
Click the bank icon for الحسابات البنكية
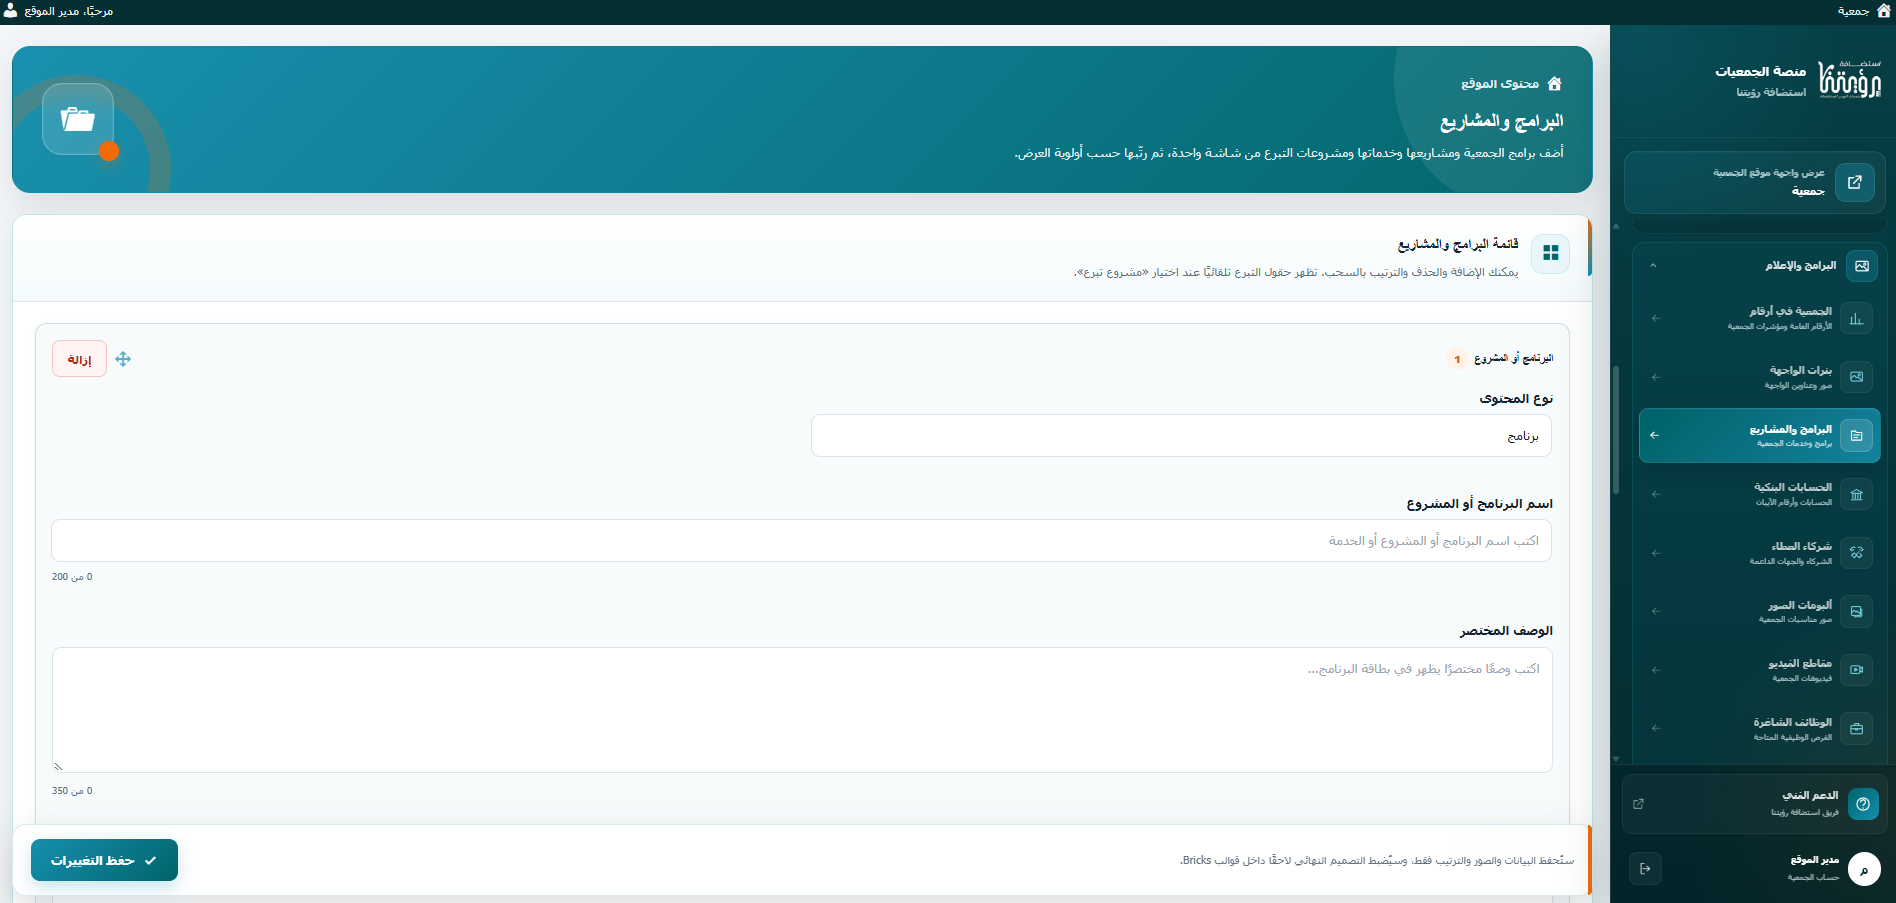(1856, 494)
